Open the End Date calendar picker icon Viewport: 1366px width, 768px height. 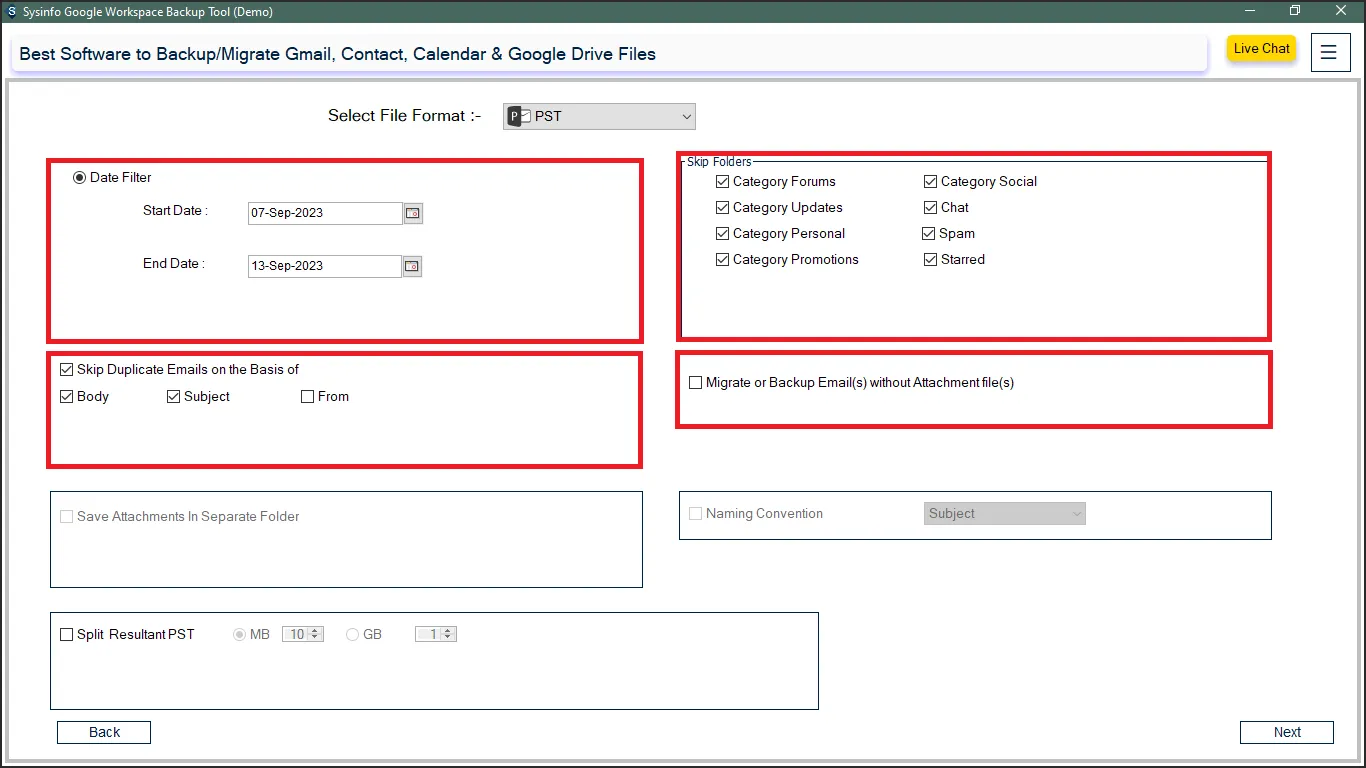click(x=412, y=266)
